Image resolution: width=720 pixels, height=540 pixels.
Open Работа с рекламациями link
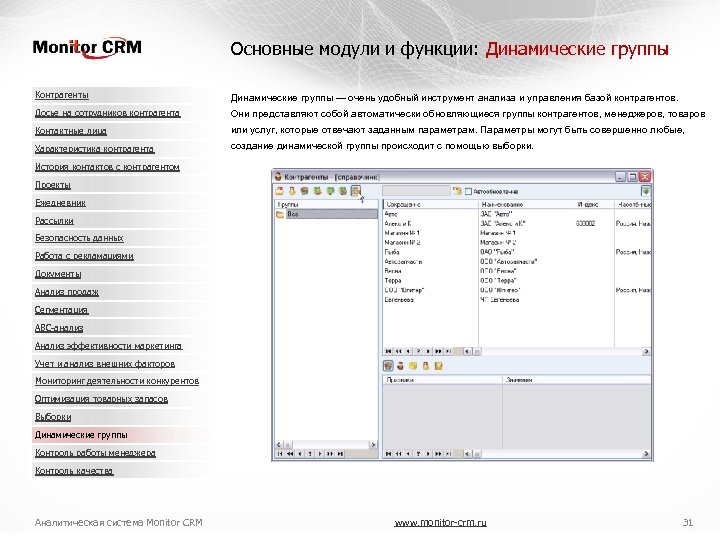[84, 256]
